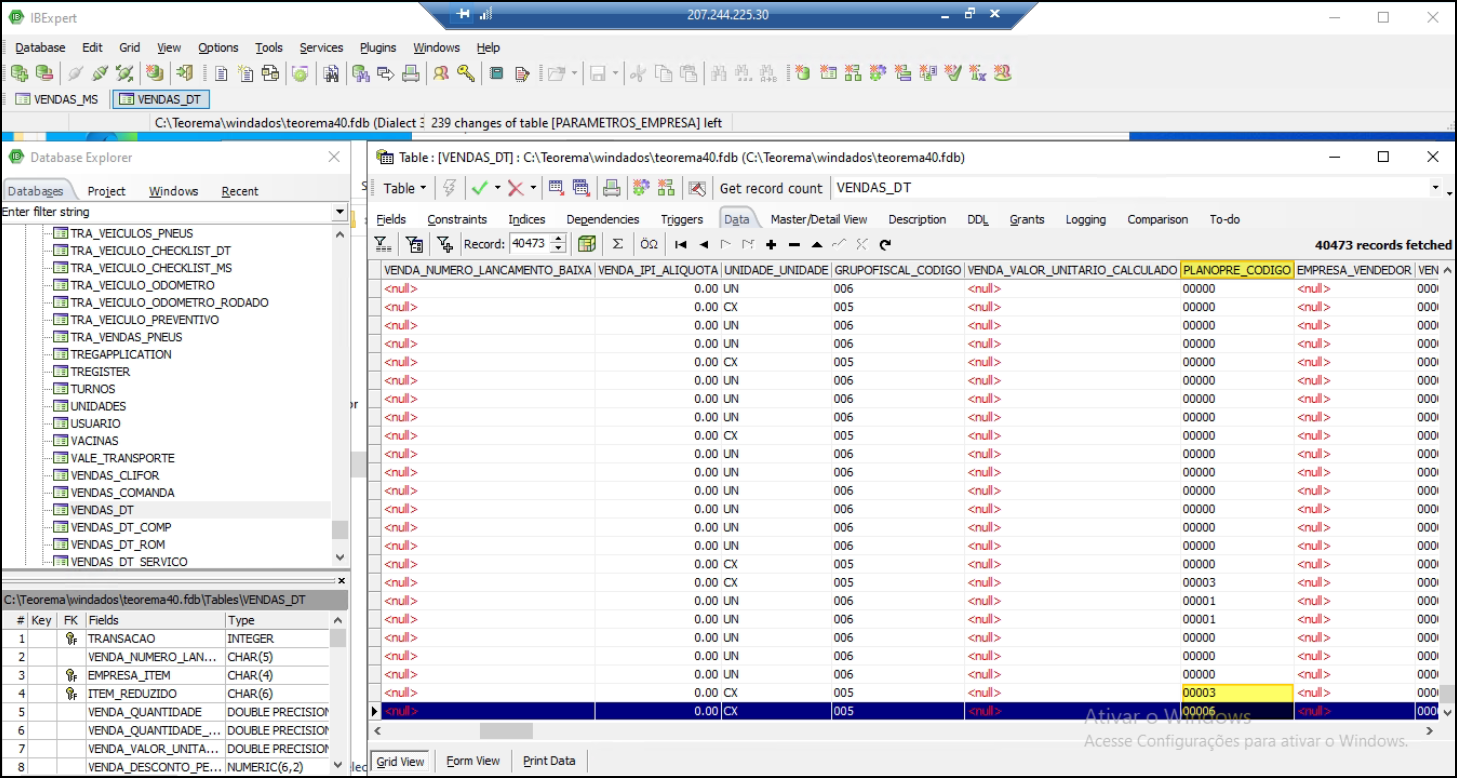
Task: Open the Database menu
Action: pos(40,47)
